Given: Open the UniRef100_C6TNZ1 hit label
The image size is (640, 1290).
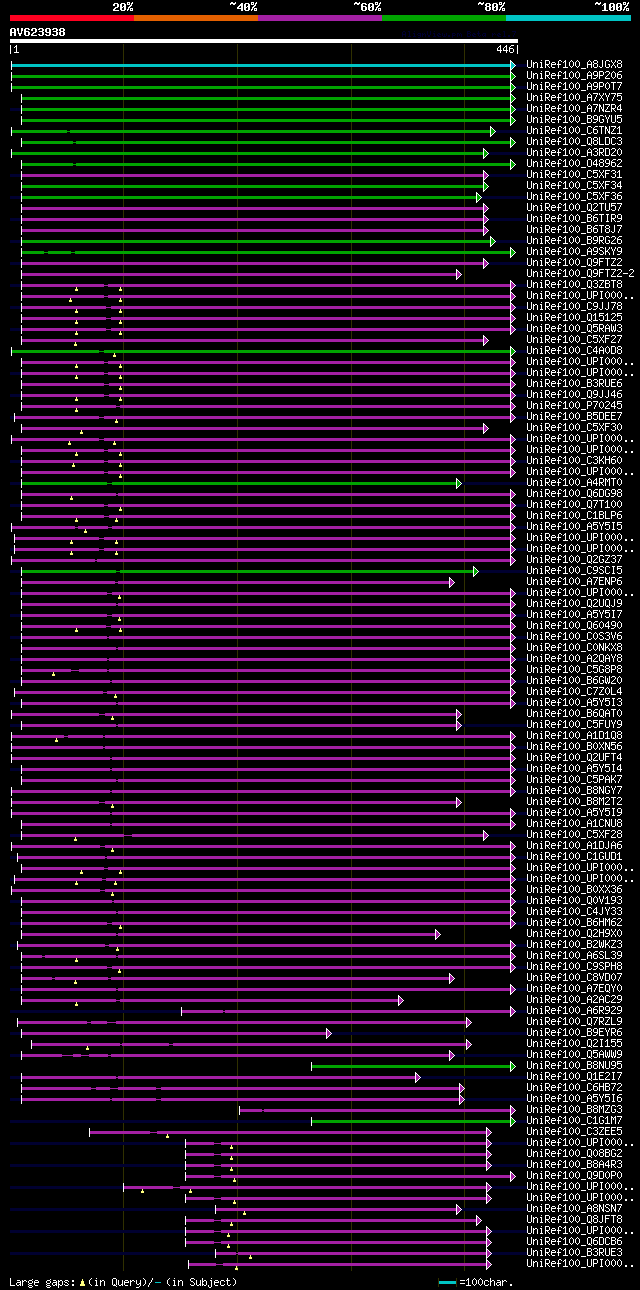Looking at the screenshot, I should click(574, 130).
